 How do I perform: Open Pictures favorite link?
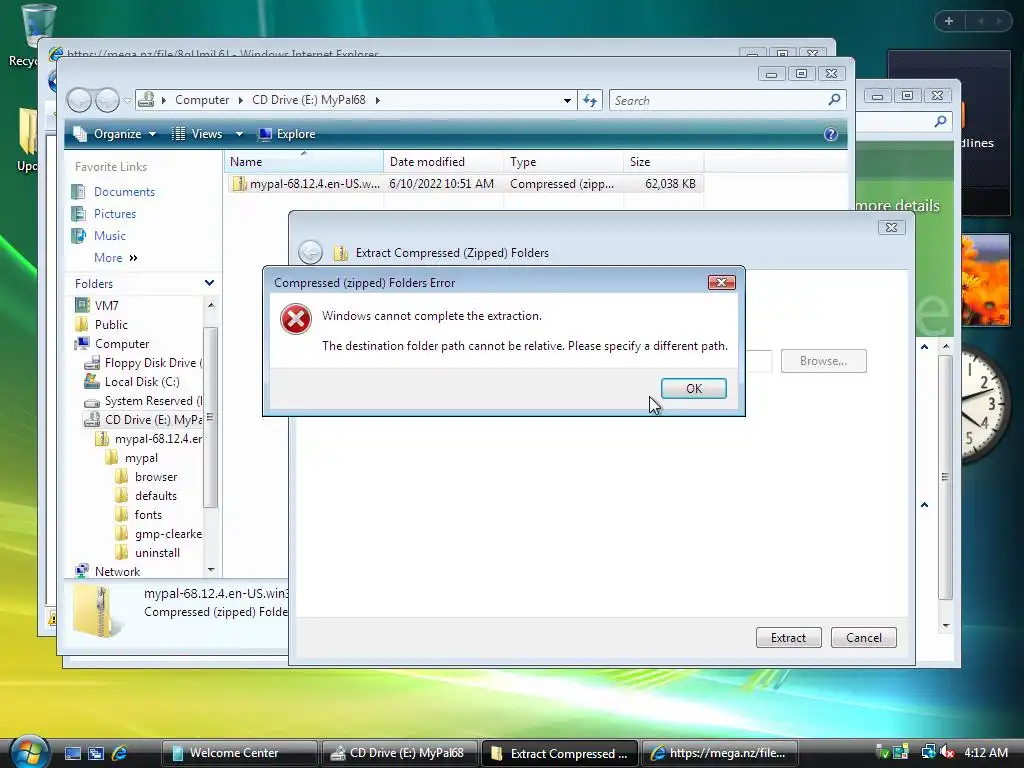(115, 214)
